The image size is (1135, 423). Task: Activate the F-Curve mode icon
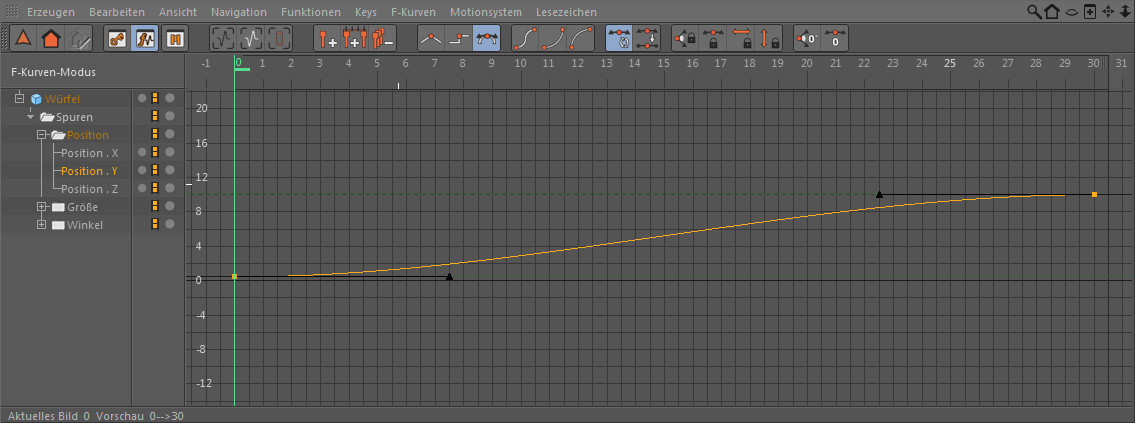tap(145, 40)
